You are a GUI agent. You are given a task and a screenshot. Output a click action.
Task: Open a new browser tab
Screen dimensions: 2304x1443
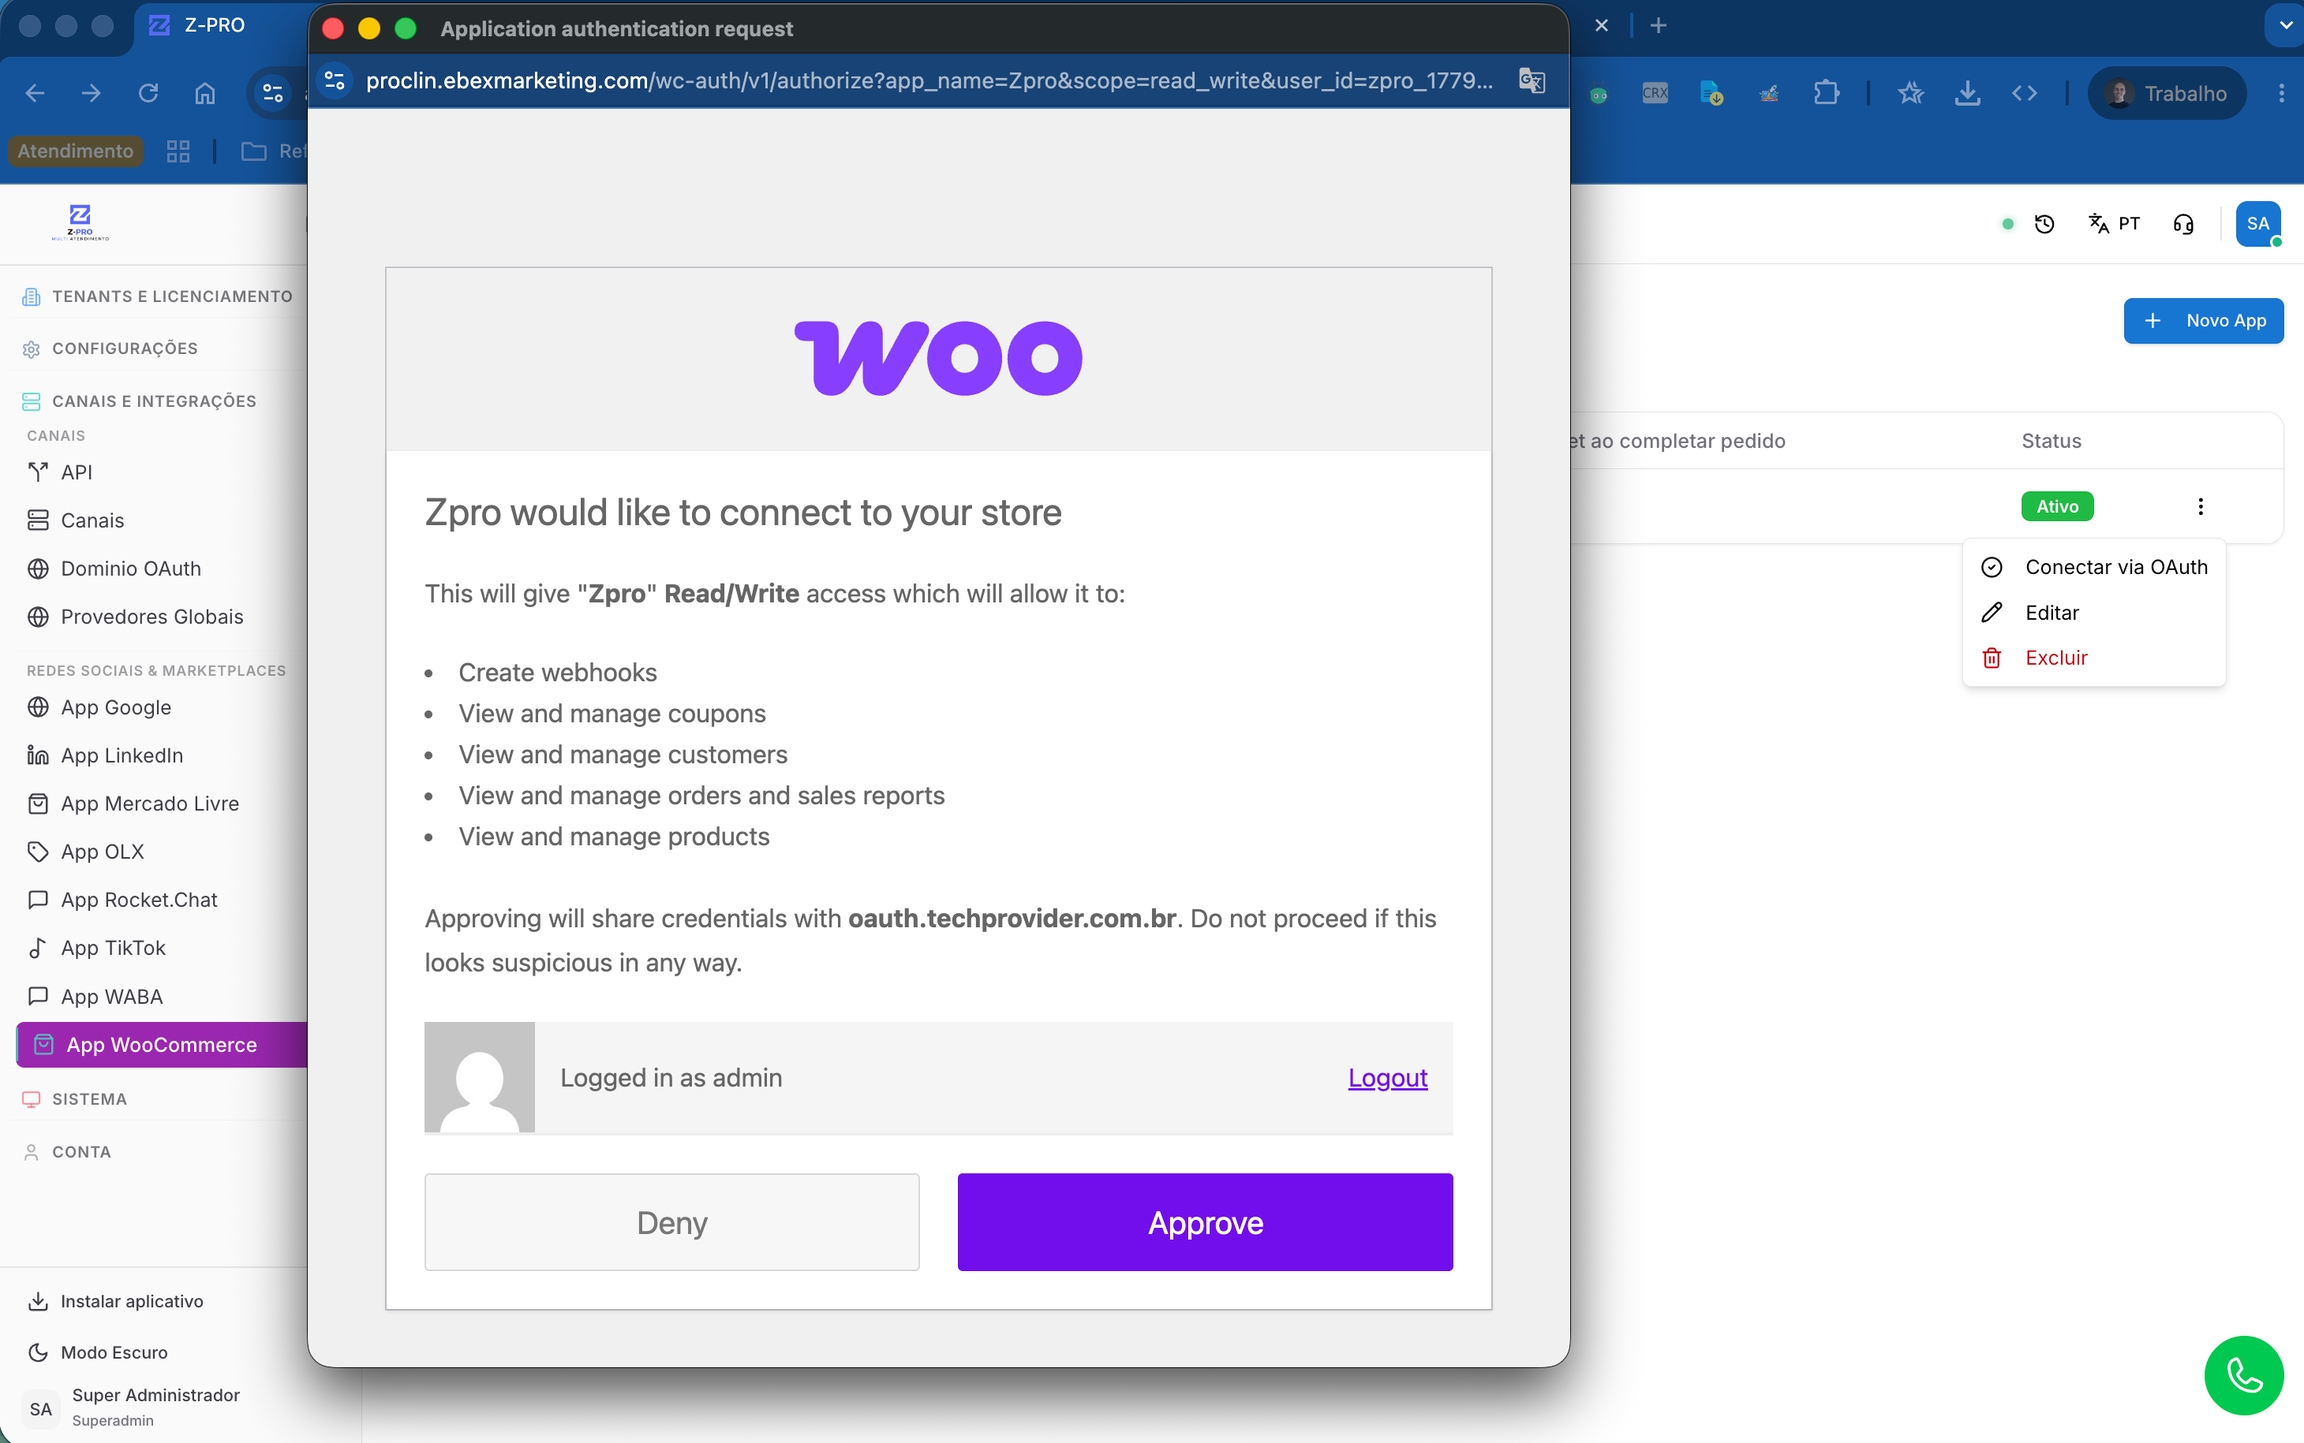[1658, 25]
